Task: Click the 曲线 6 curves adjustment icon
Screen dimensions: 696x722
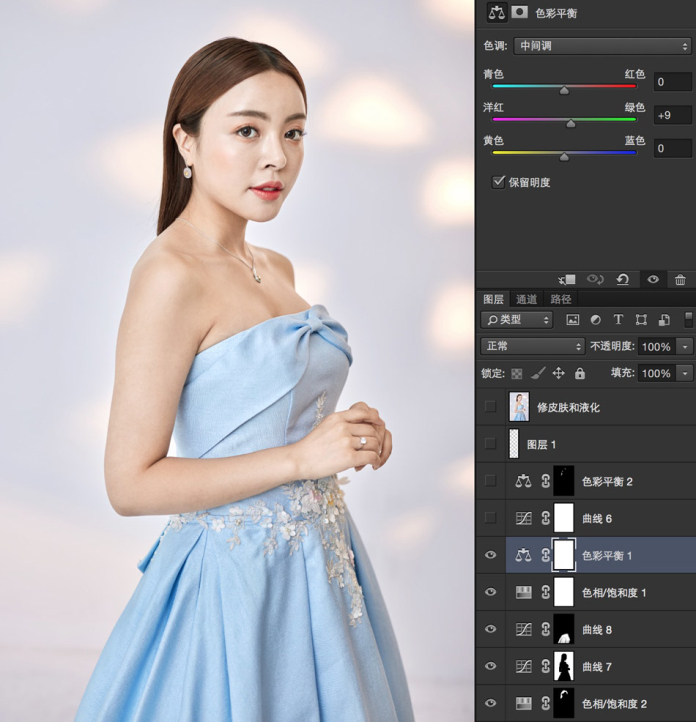Action: click(x=523, y=518)
